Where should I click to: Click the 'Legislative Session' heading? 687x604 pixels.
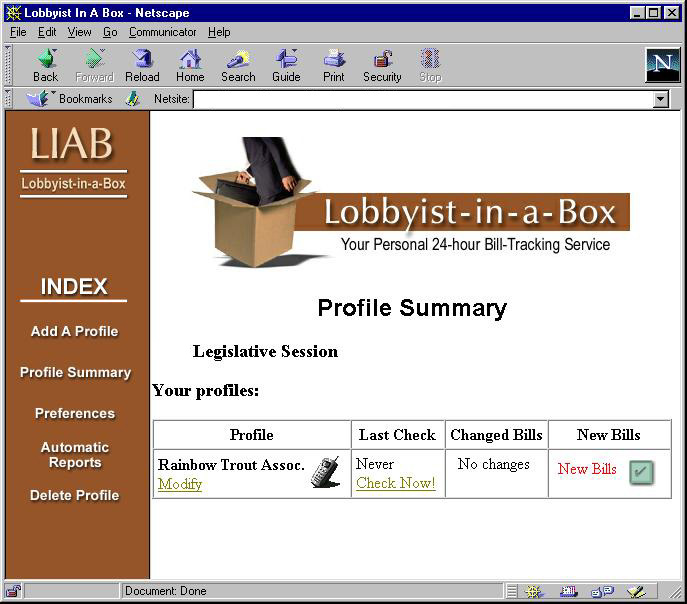click(265, 351)
